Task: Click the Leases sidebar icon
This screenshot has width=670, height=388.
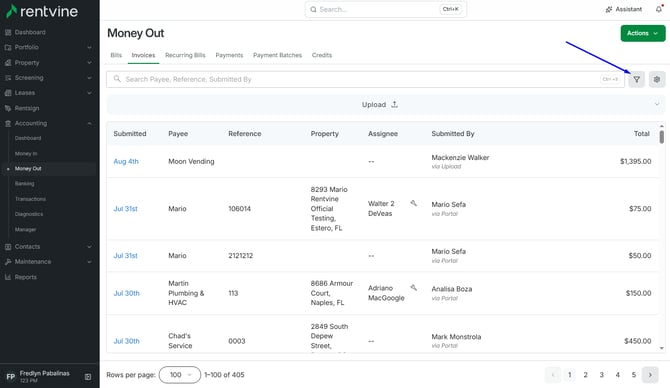Action: (8, 93)
